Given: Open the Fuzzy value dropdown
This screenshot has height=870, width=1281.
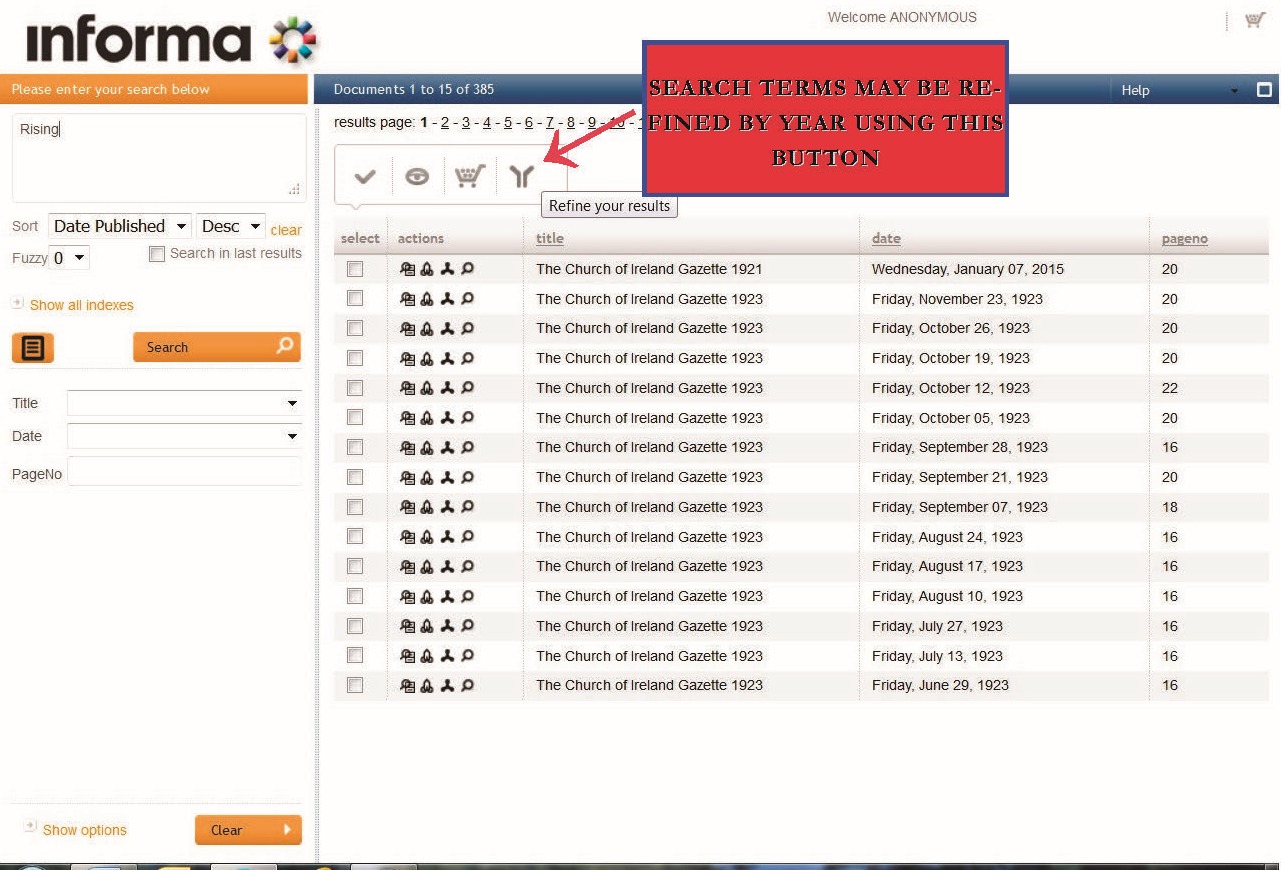Looking at the screenshot, I should coord(69,258).
